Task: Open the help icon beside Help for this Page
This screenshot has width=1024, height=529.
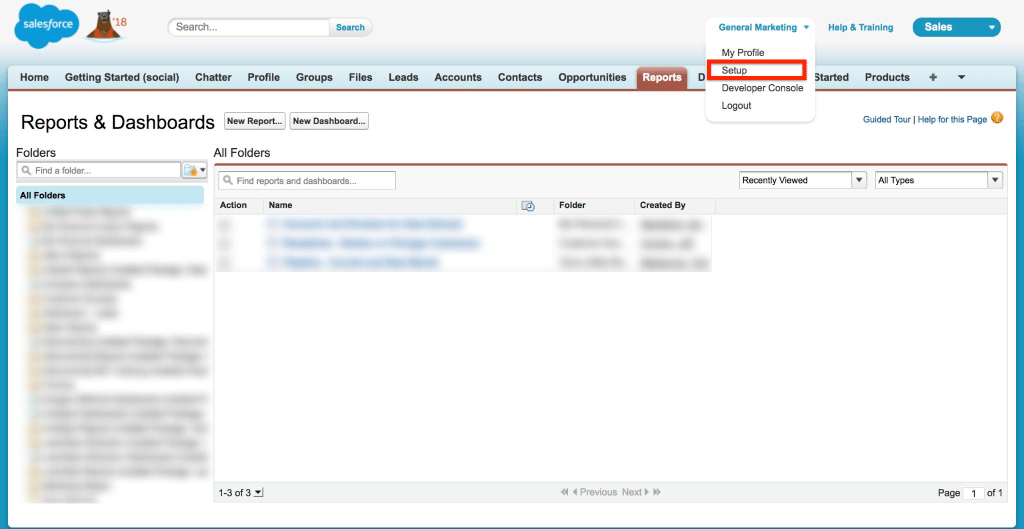Action: tap(997, 118)
